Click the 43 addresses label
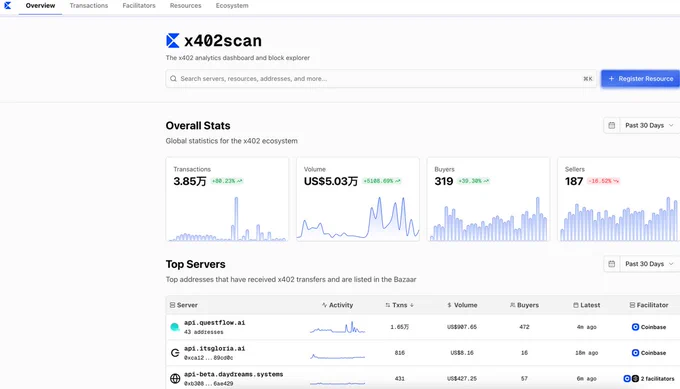 point(204,332)
